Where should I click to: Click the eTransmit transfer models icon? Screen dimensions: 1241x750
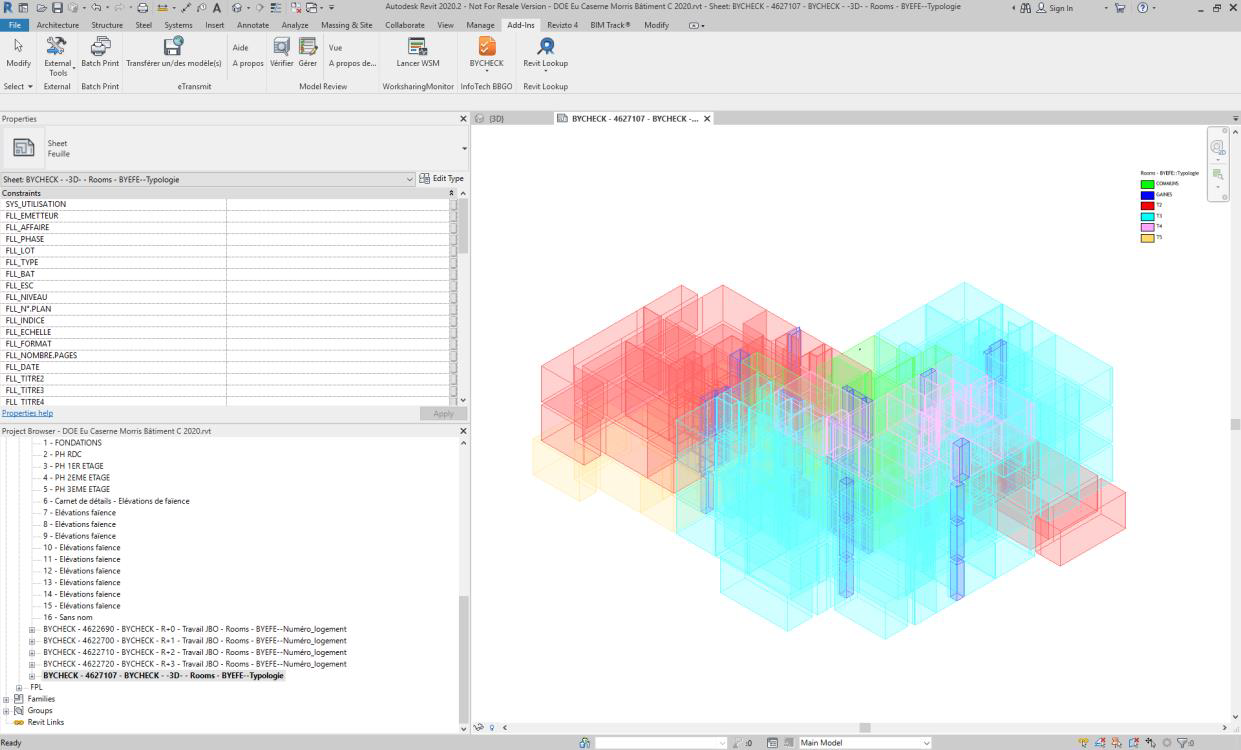173,48
